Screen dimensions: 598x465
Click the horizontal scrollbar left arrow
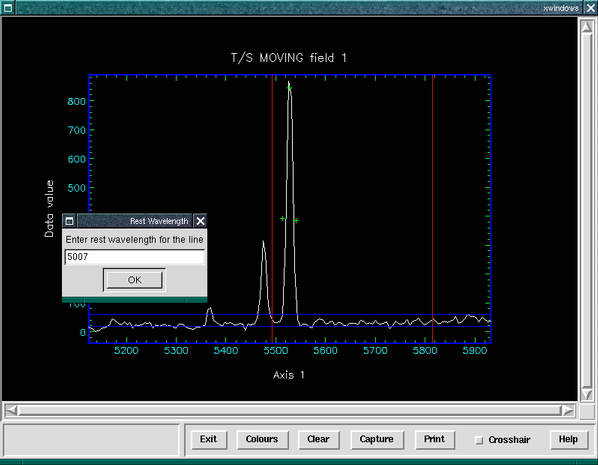tap(11, 411)
